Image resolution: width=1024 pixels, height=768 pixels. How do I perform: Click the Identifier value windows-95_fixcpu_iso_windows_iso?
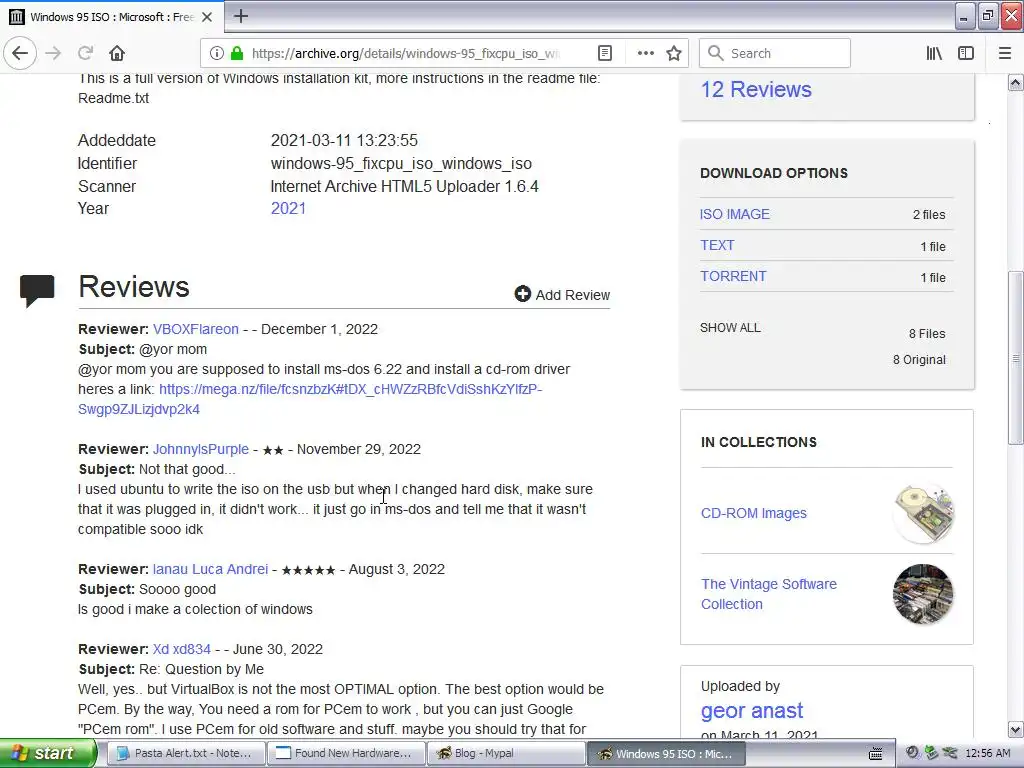401,163
